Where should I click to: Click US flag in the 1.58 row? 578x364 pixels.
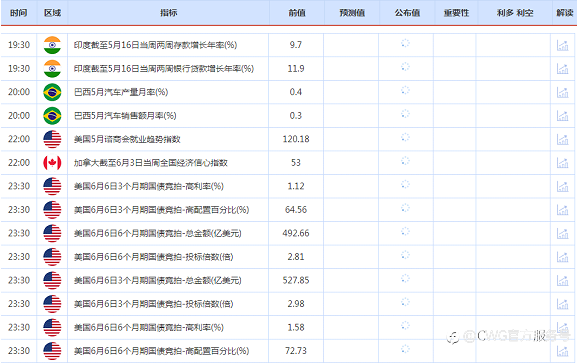pos(52,327)
